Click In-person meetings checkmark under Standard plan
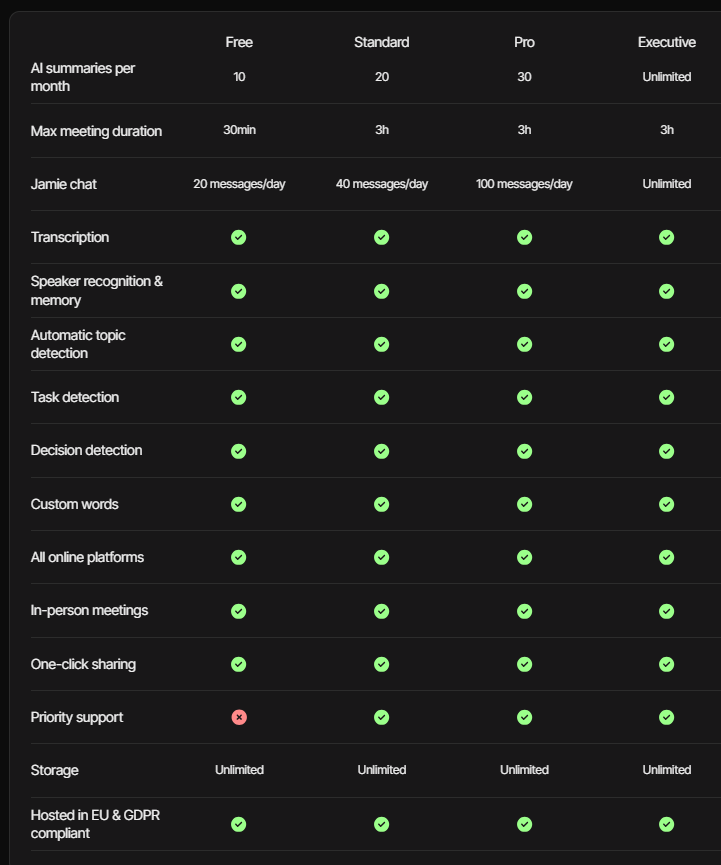This screenshot has height=865, width=721. coord(381,611)
